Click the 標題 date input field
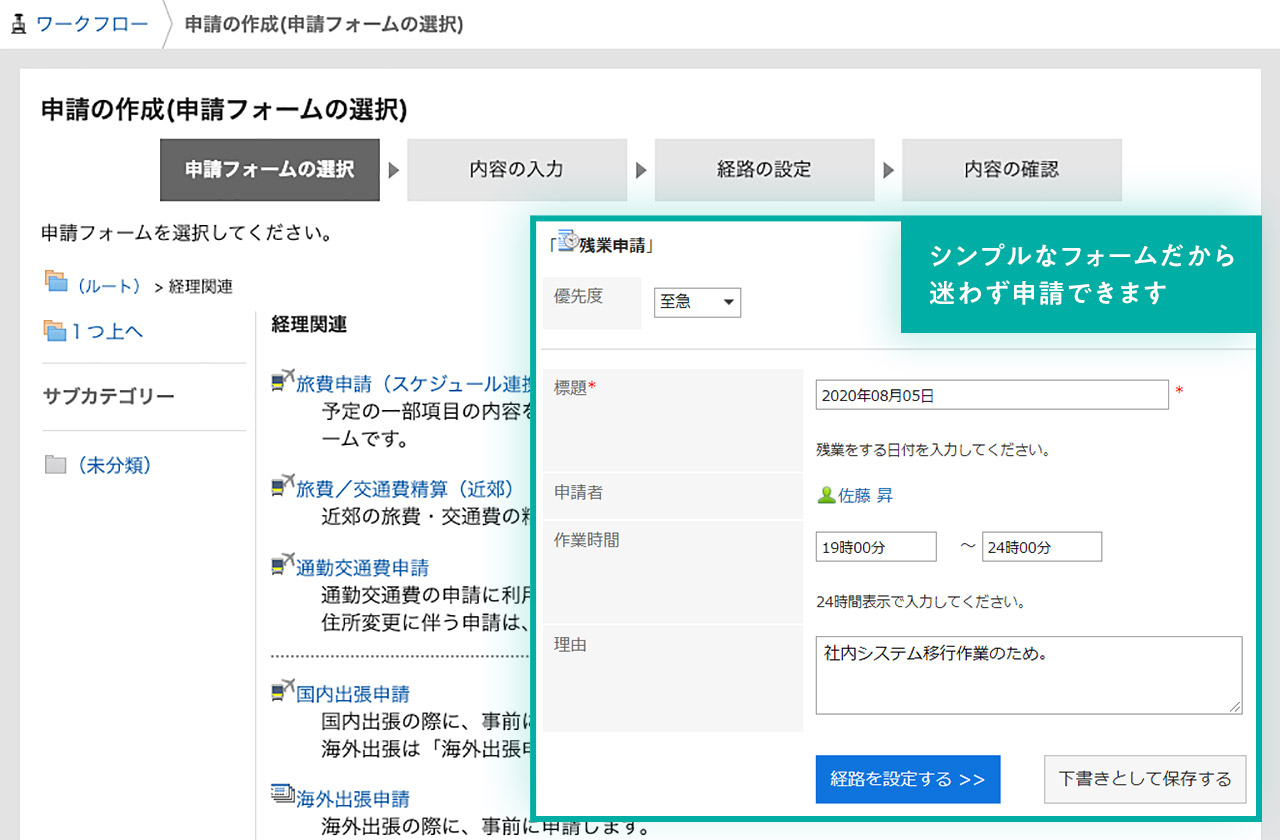The width and height of the screenshot is (1280, 840). 992,395
